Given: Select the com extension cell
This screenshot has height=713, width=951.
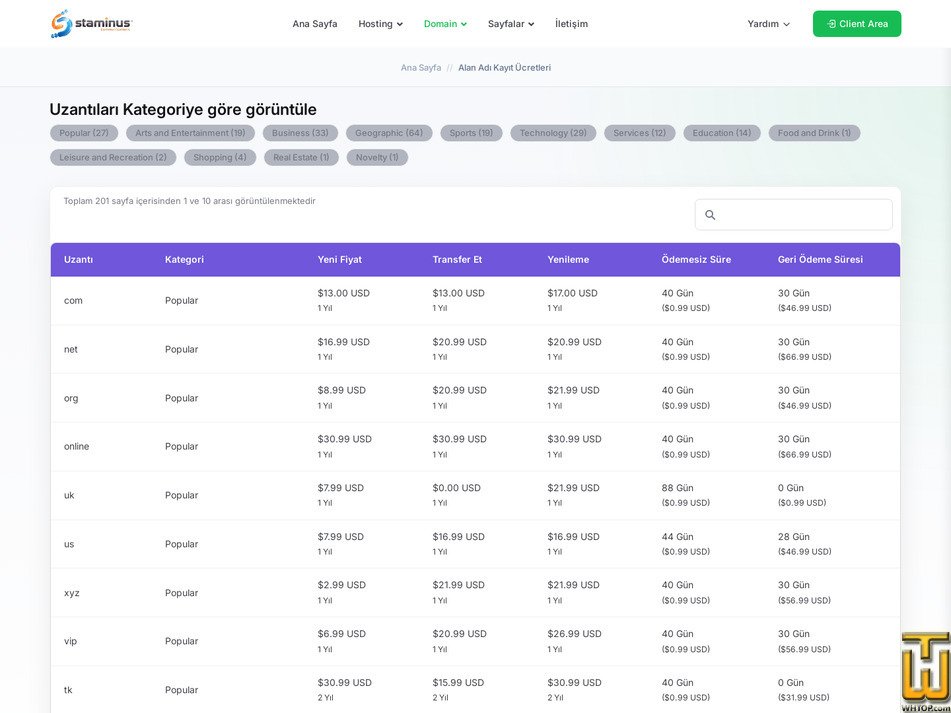Looking at the screenshot, I should pyautogui.click(x=73, y=301).
